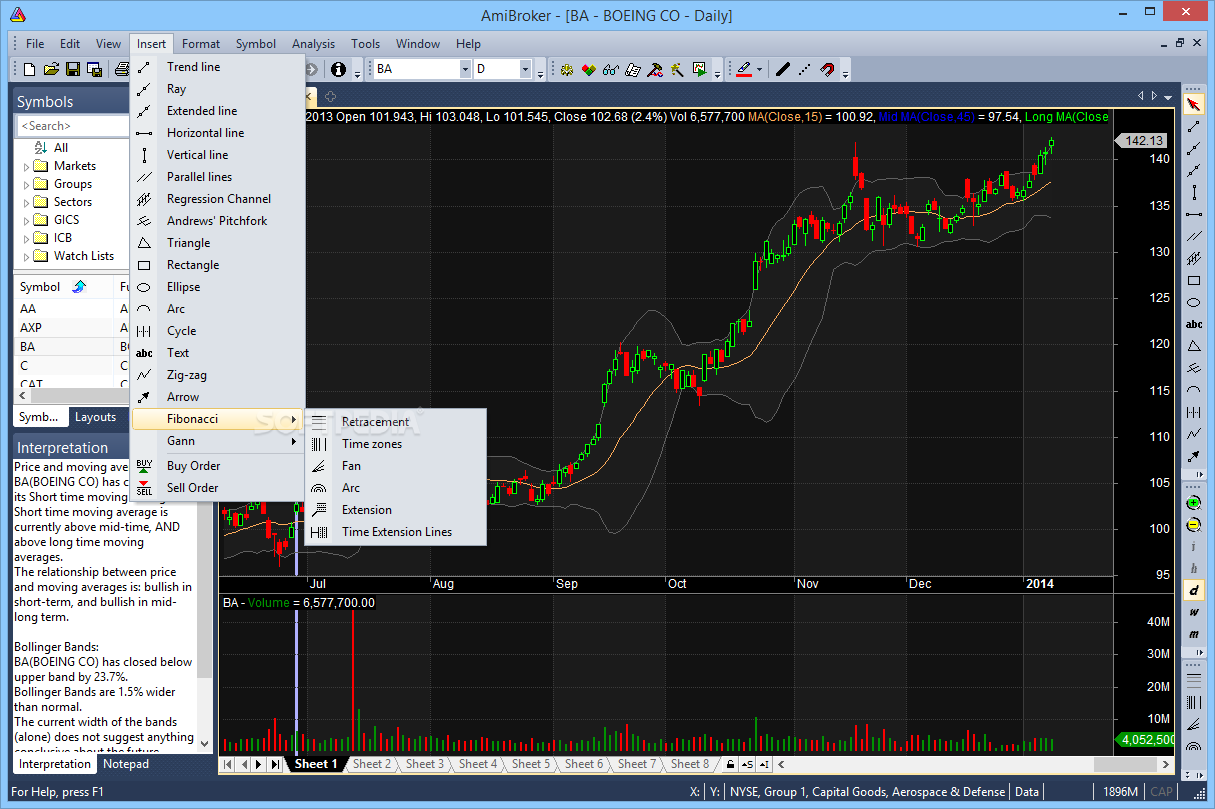Select the red arrow pointer tool
This screenshot has height=809, width=1215.
click(x=1194, y=104)
